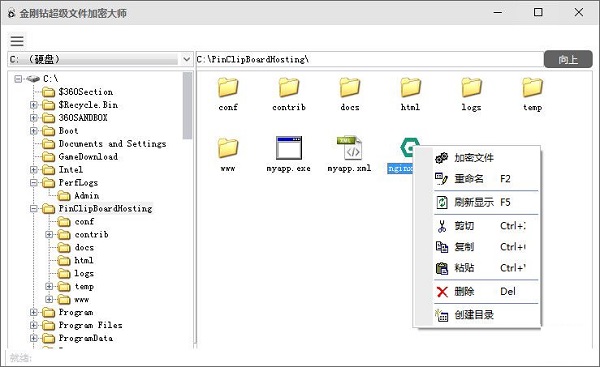Select the conf subfolder in tree

84,222
